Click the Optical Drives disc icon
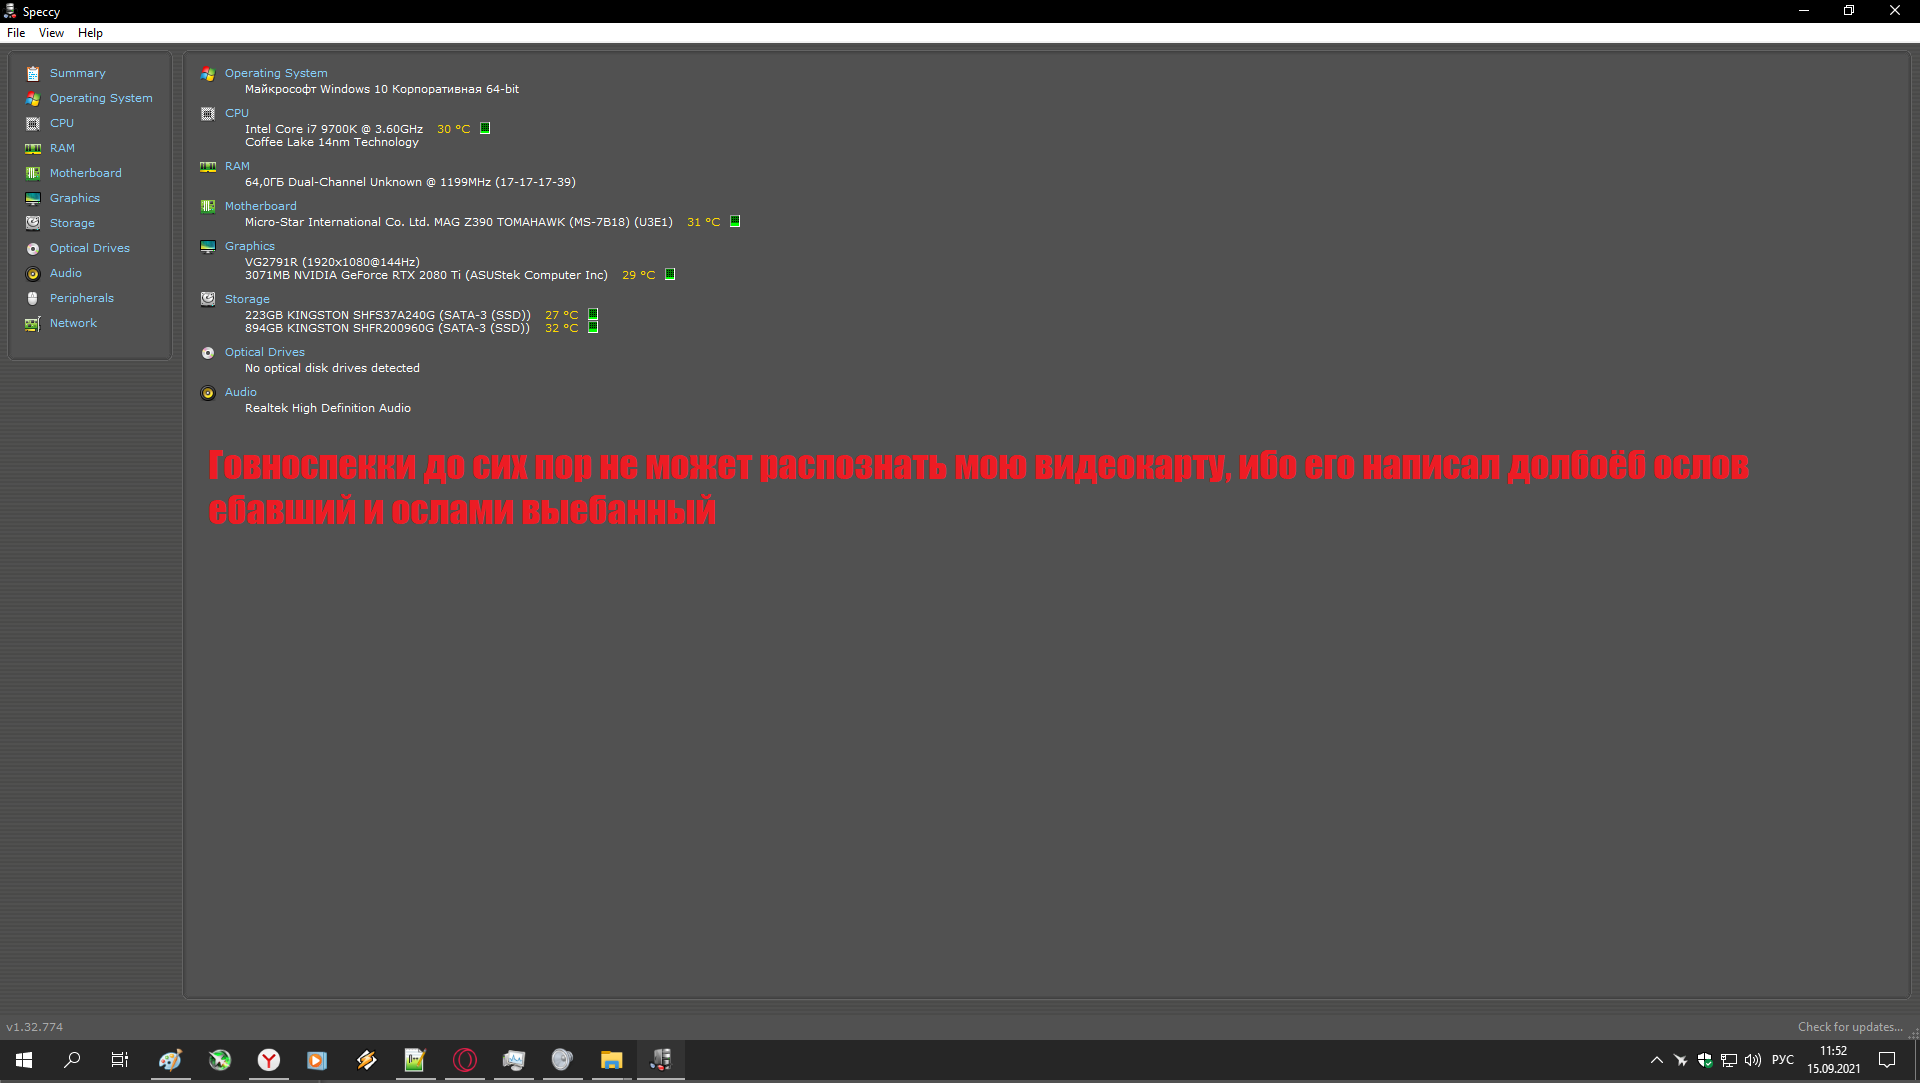Viewport: 1920px width, 1083px height. click(33, 248)
